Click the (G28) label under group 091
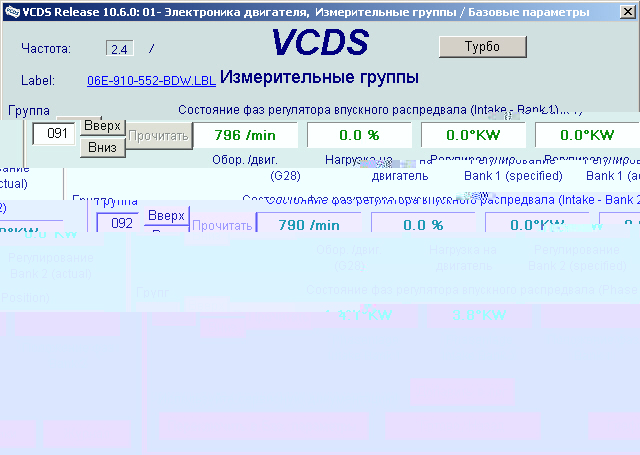The image size is (640, 455). 285,176
